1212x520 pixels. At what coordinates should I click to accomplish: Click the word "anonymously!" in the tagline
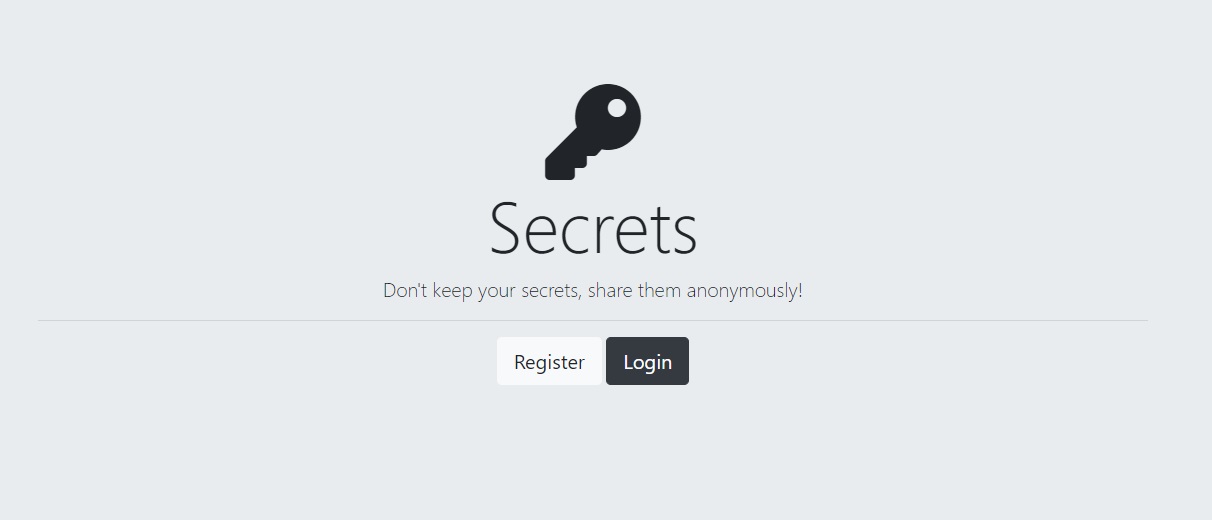pyautogui.click(x=744, y=291)
